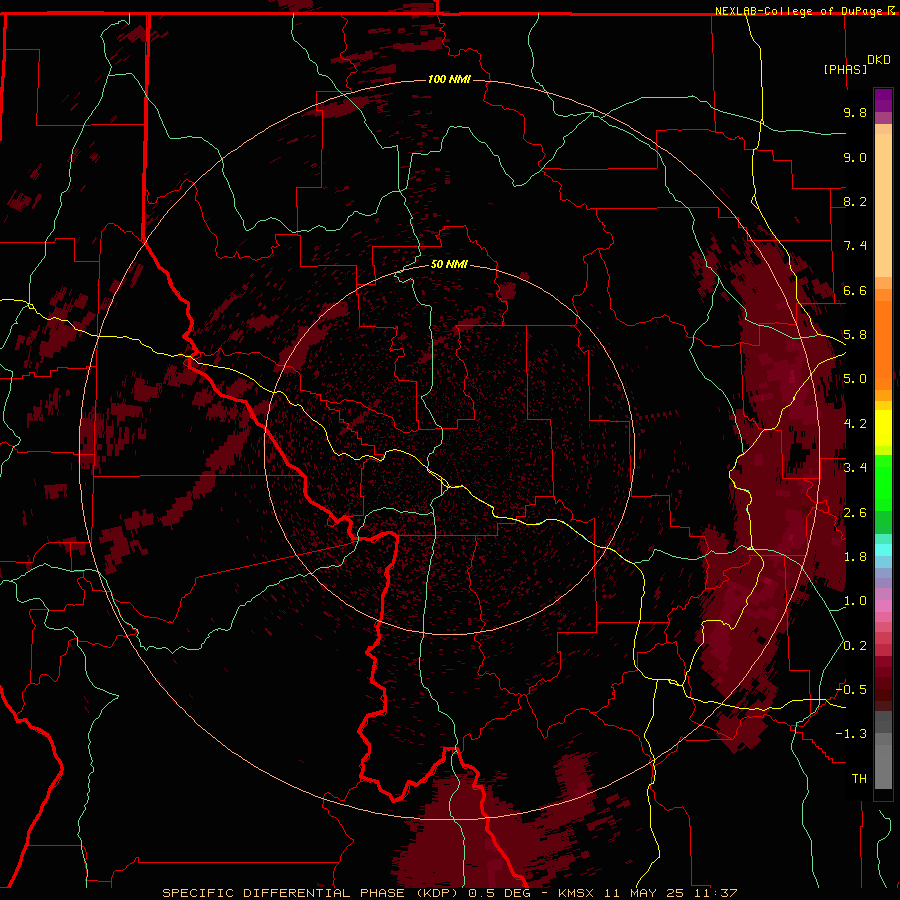The image size is (900, 900).
Task: Select the 3.4 value on color scale
Action: tap(855, 468)
